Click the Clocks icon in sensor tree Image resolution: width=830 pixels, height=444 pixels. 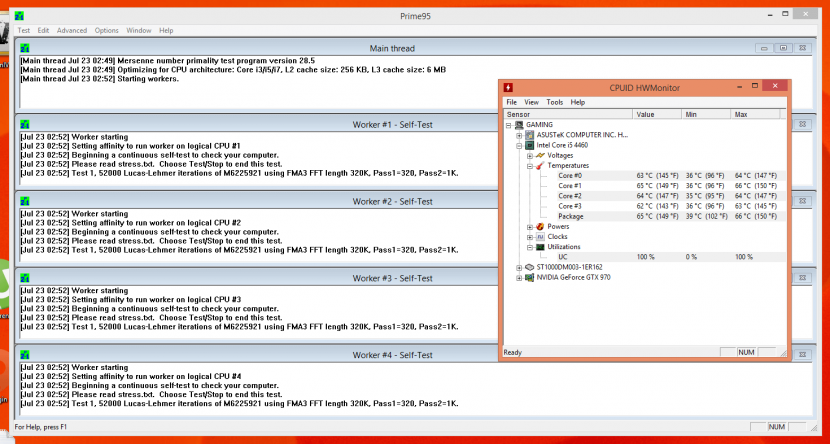(x=540, y=237)
